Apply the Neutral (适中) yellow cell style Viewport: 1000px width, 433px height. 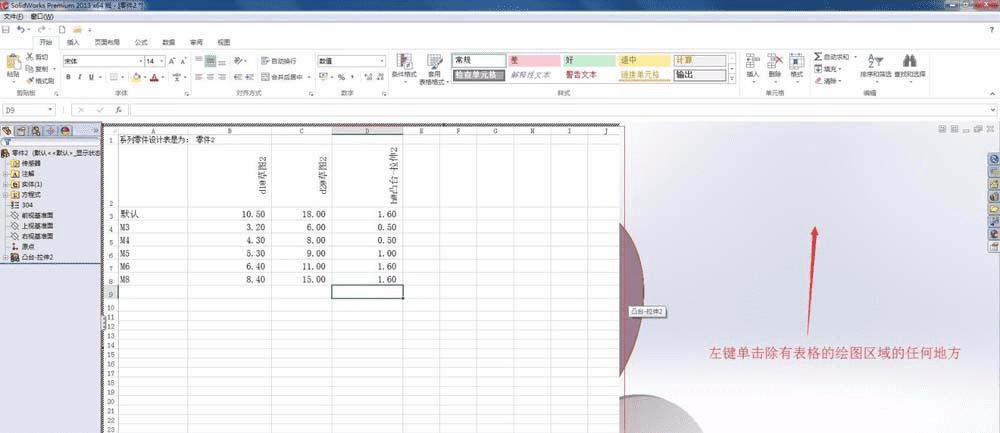click(x=644, y=60)
